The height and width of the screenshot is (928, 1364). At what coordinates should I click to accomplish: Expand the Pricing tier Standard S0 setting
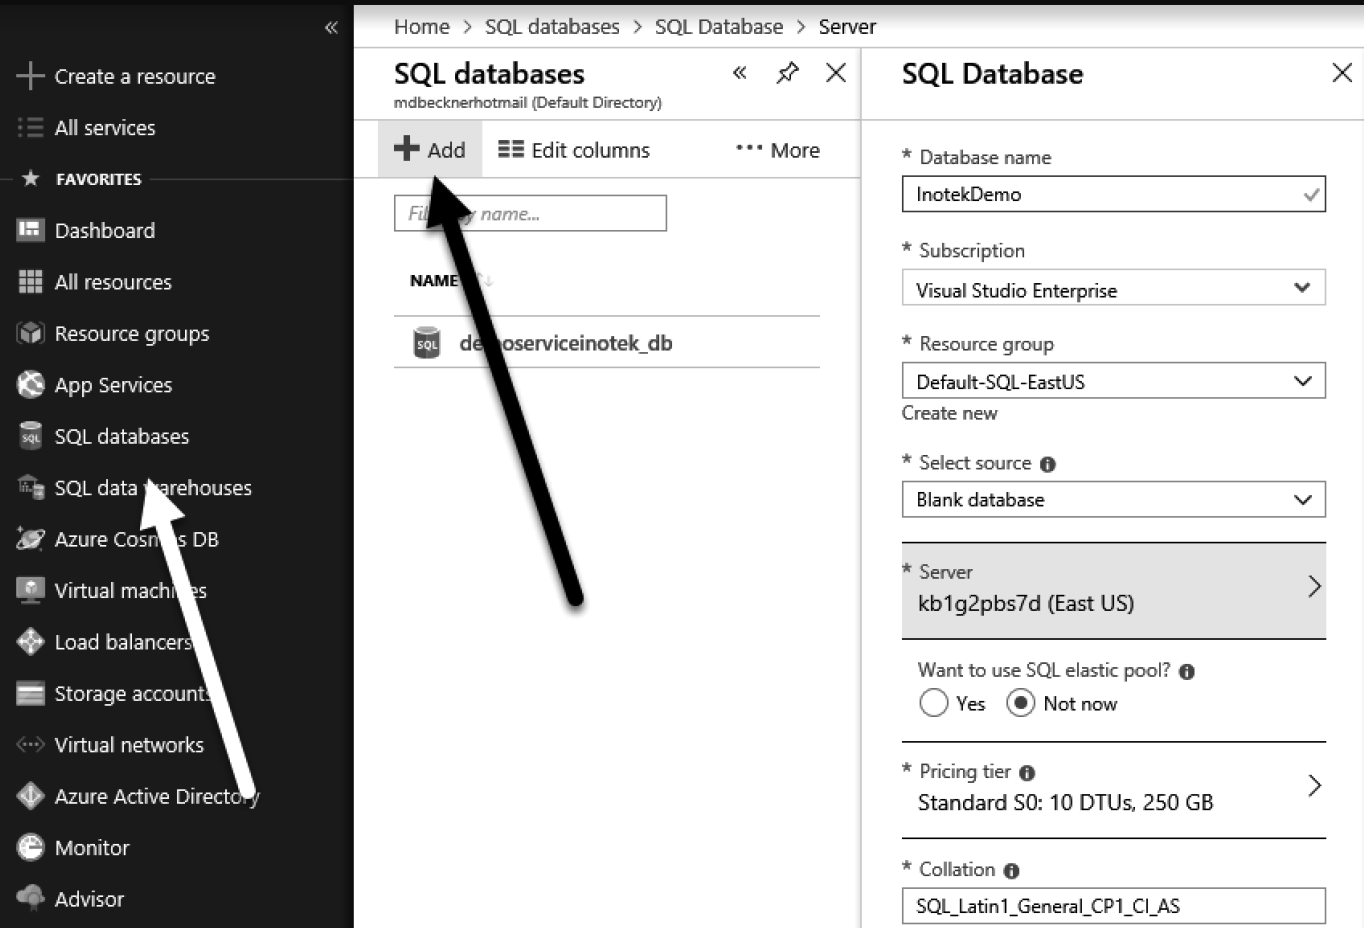pos(1113,788)
